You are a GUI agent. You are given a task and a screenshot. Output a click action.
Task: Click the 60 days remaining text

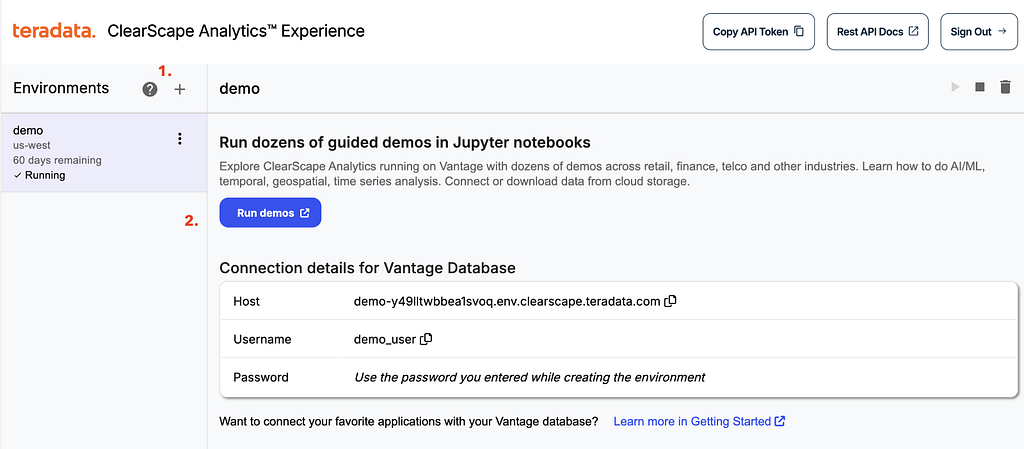click(x=57, y=160)
